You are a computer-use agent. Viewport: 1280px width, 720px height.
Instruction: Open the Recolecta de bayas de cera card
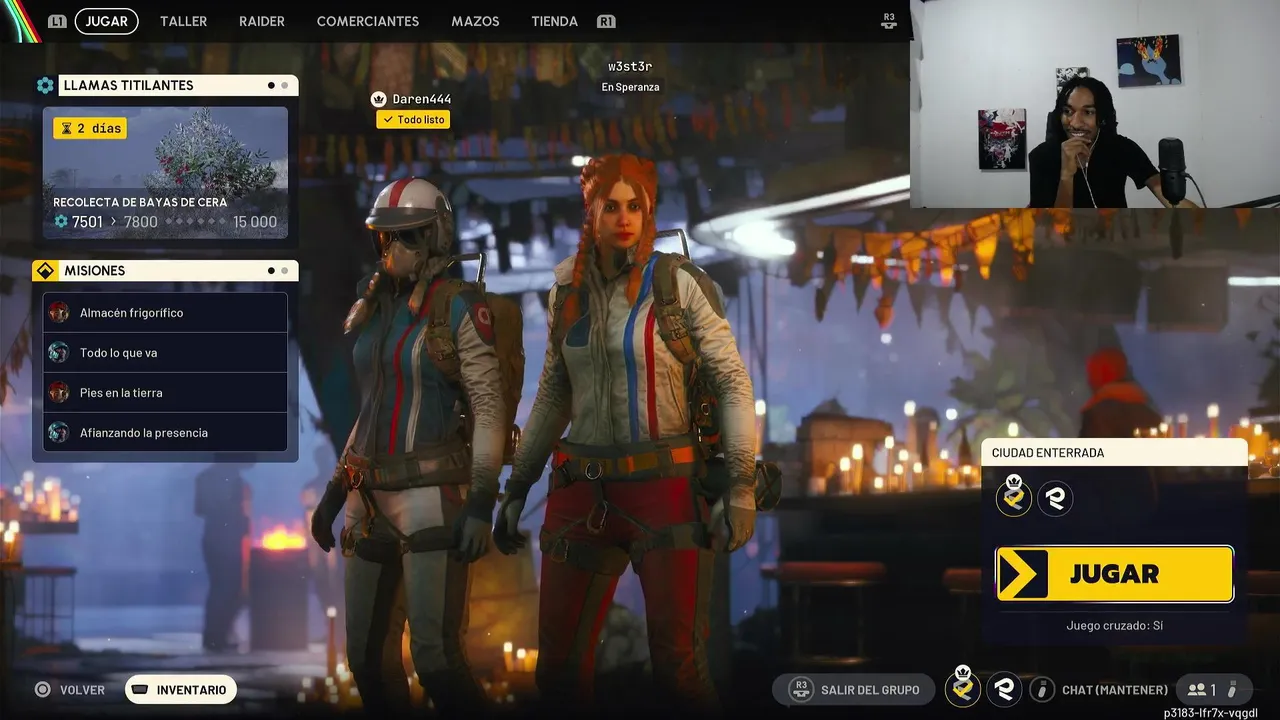[165, 173]
